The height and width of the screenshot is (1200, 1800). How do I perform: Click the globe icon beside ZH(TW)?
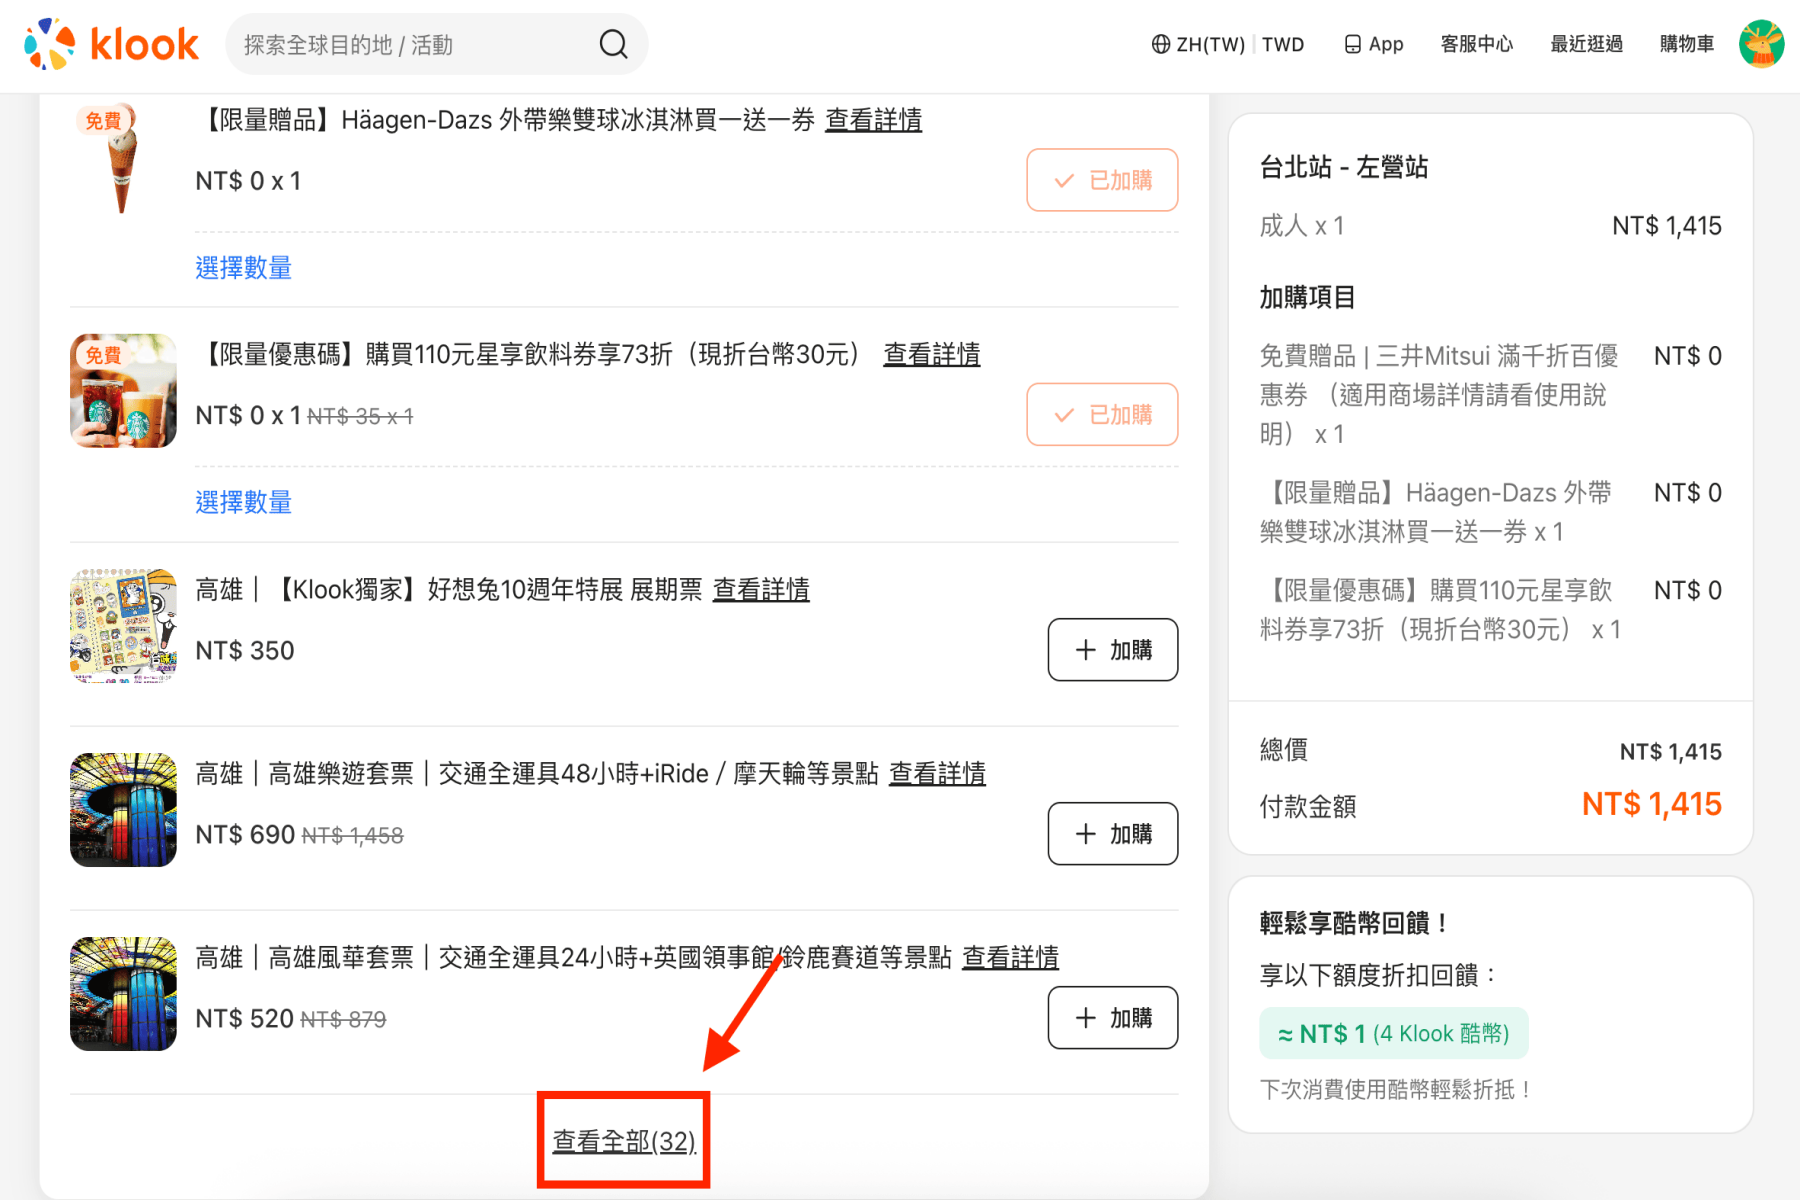(x=1161, y=44)
